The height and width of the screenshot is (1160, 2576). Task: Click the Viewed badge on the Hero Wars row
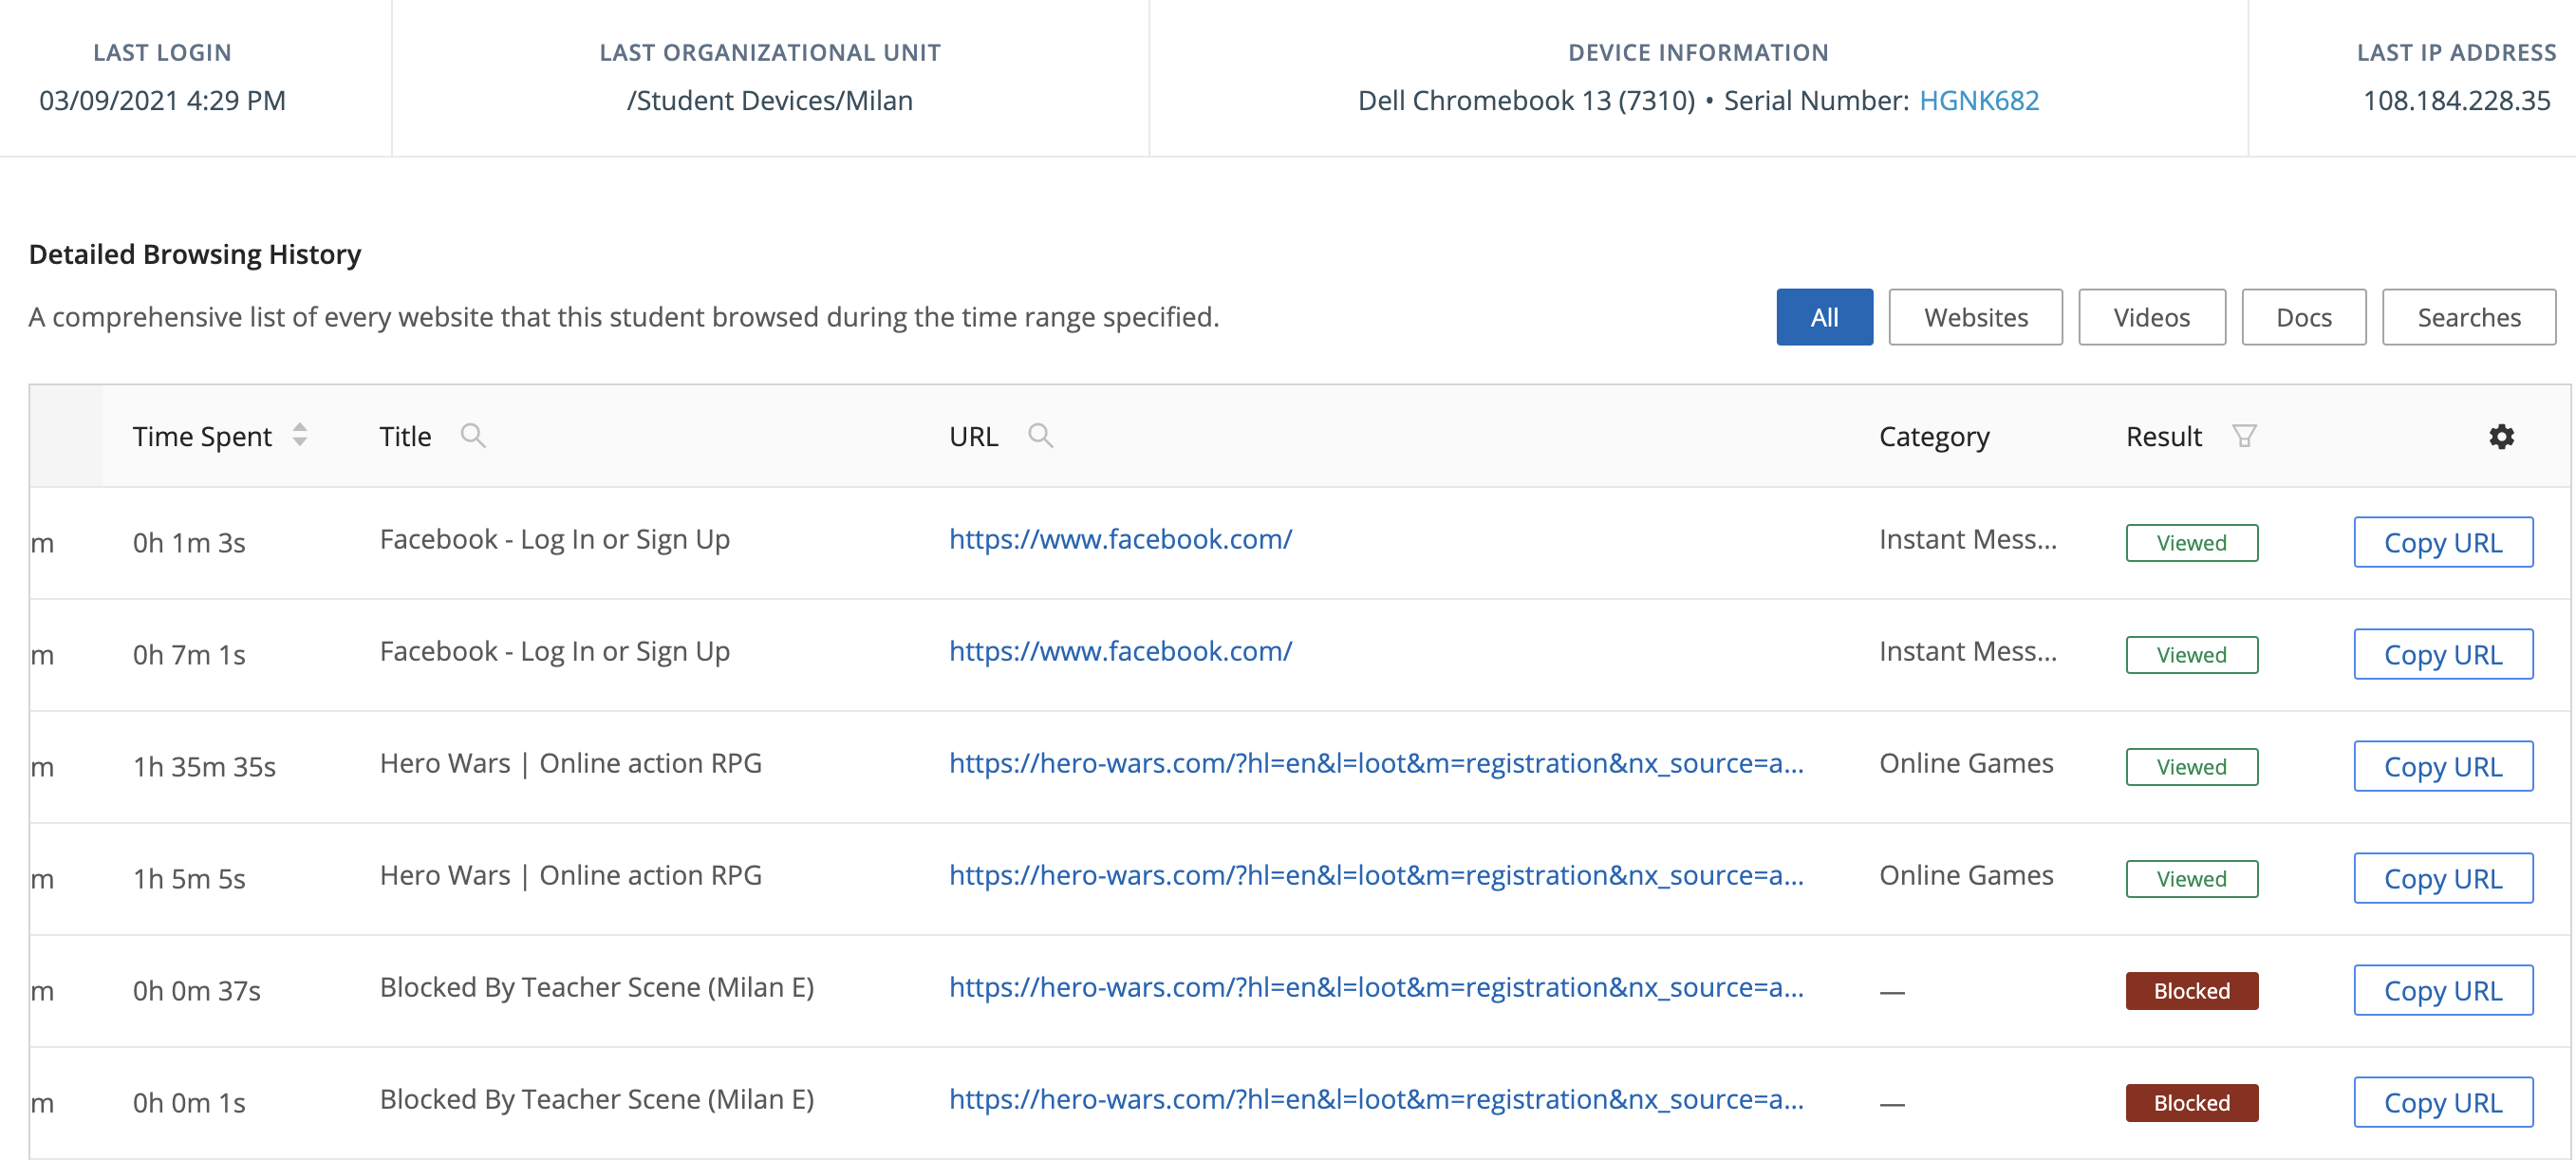pos(2191,766)
